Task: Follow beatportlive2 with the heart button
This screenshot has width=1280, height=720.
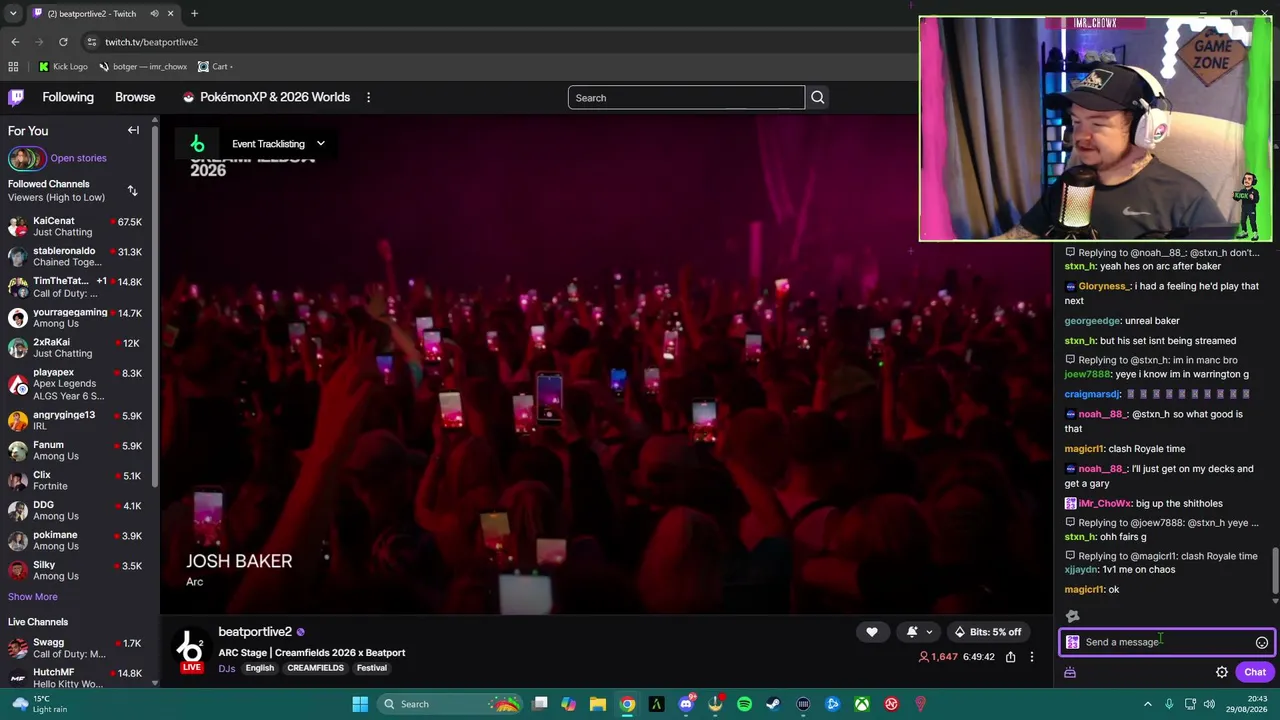Action: (872, 632)
